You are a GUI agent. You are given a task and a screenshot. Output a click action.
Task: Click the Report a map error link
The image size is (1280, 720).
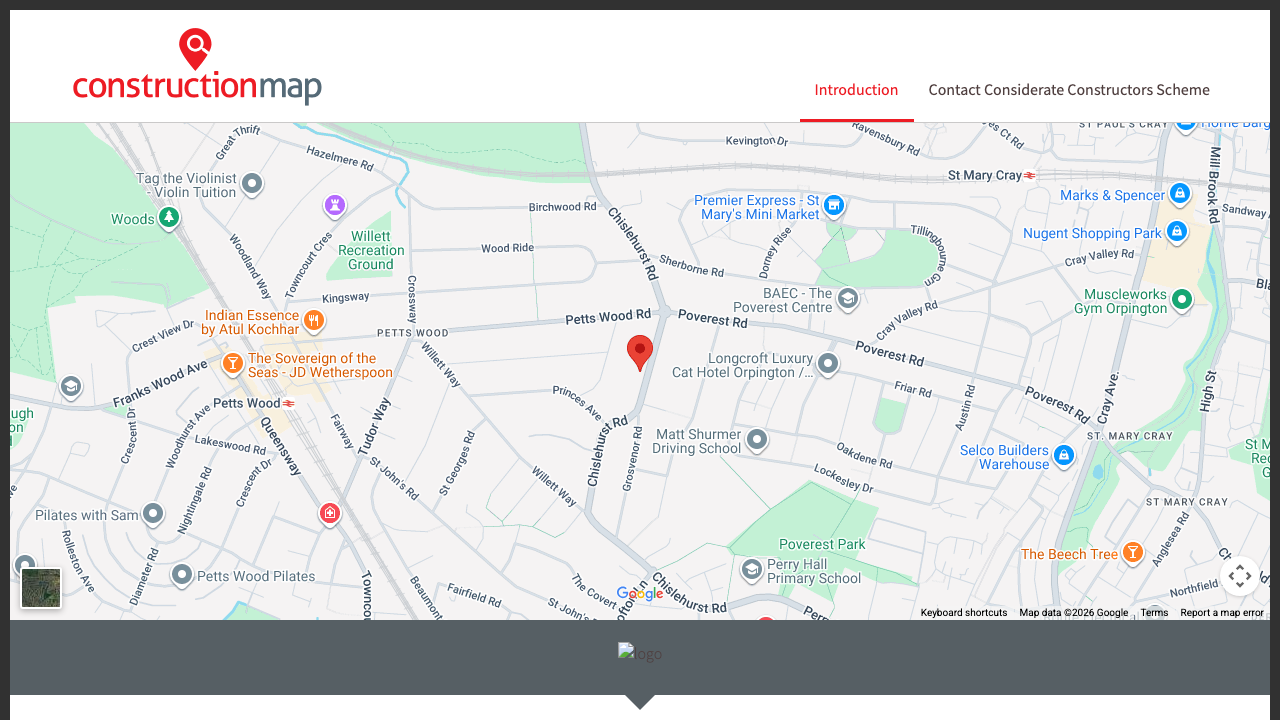pos(1222,612)
